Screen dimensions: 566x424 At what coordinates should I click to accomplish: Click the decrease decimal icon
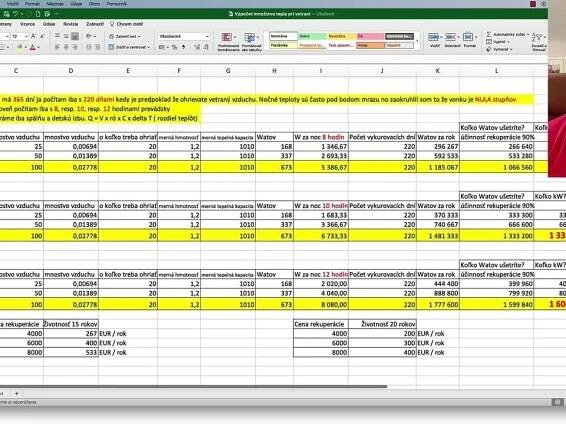click(x=206, y=47)
